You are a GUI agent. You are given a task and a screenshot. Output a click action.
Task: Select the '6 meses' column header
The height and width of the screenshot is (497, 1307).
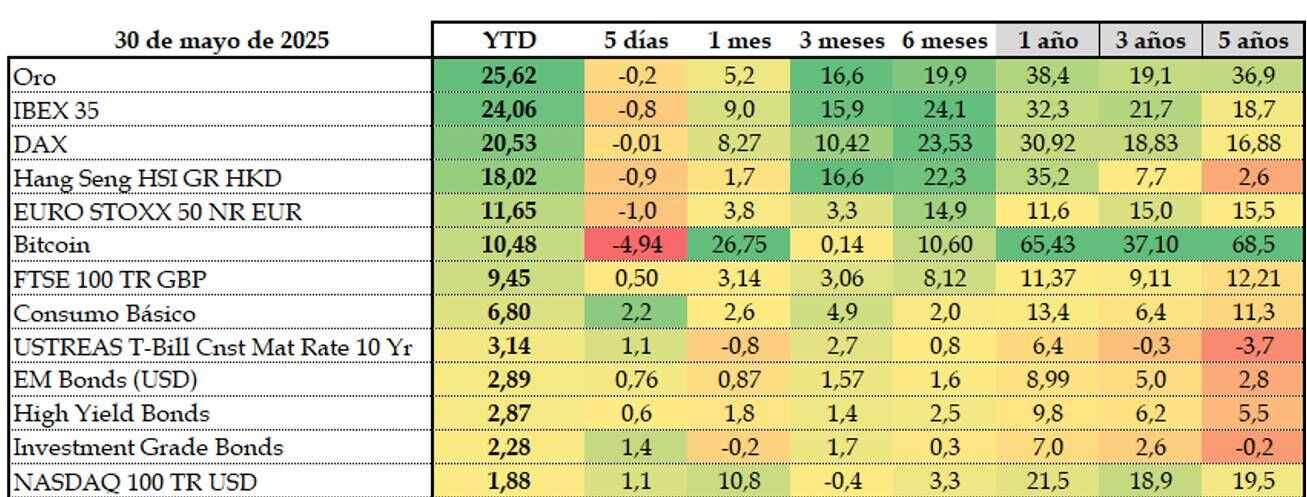coord(944,40)
